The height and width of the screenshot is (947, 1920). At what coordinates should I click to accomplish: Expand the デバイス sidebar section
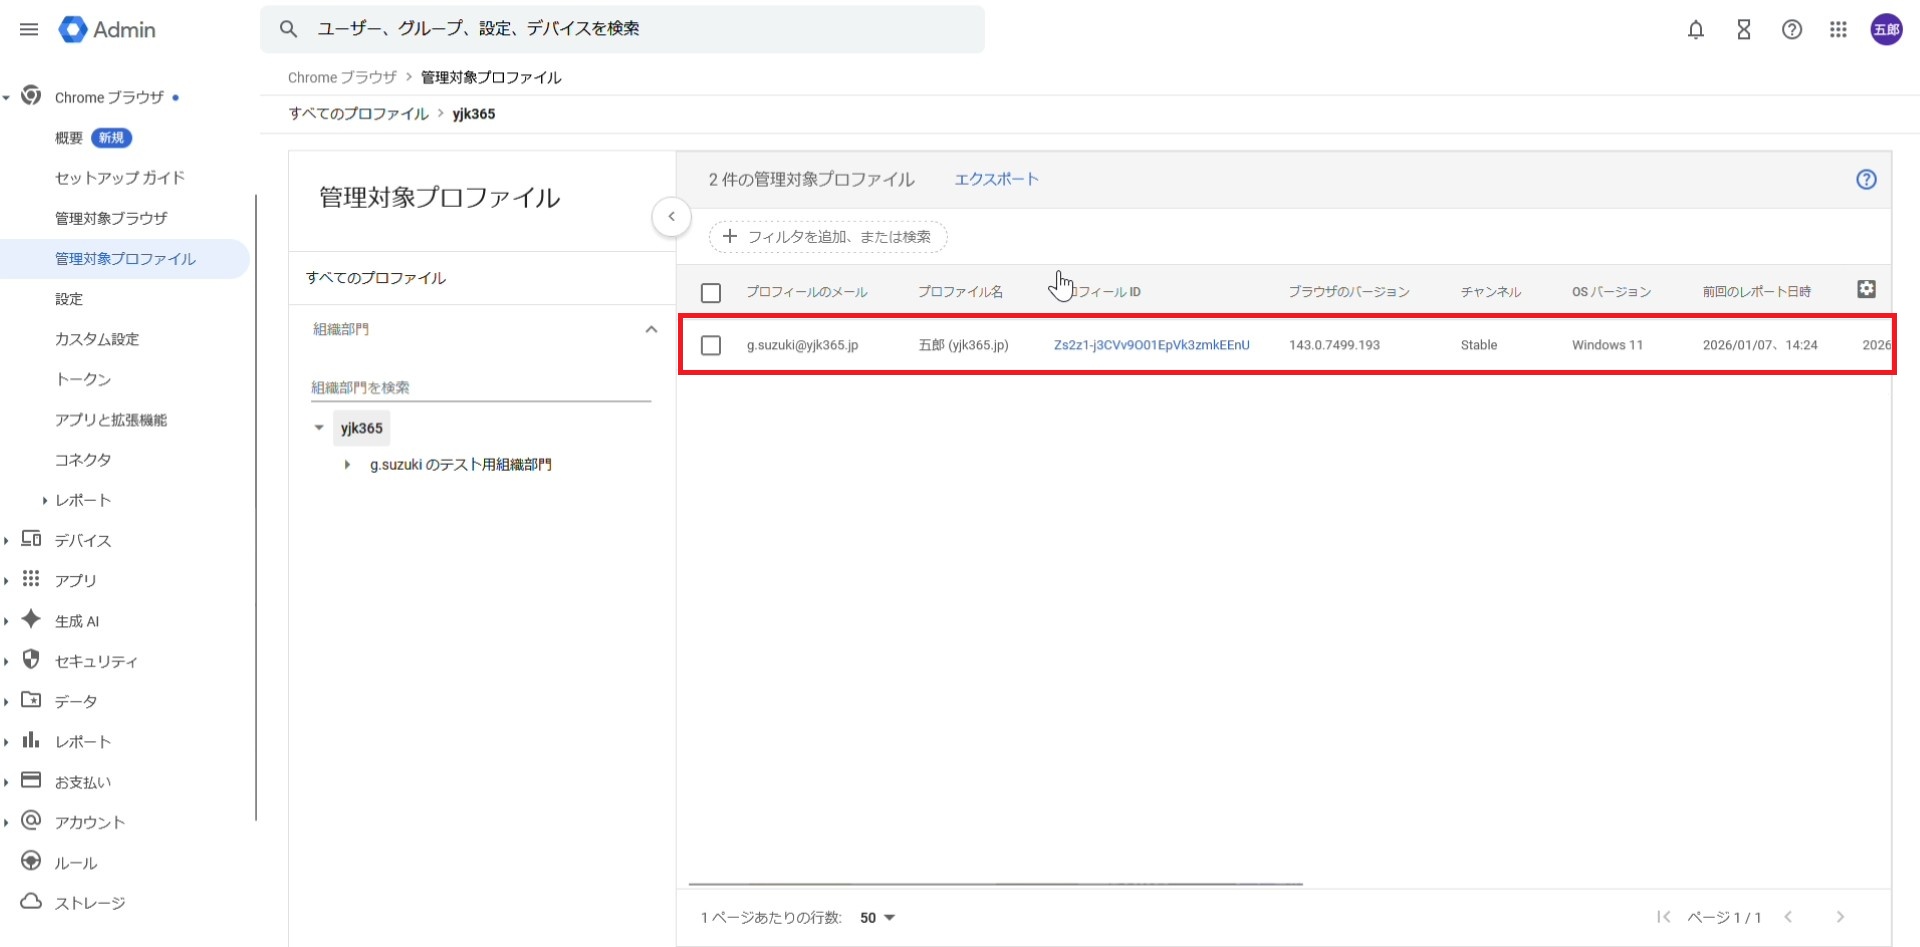7,541
